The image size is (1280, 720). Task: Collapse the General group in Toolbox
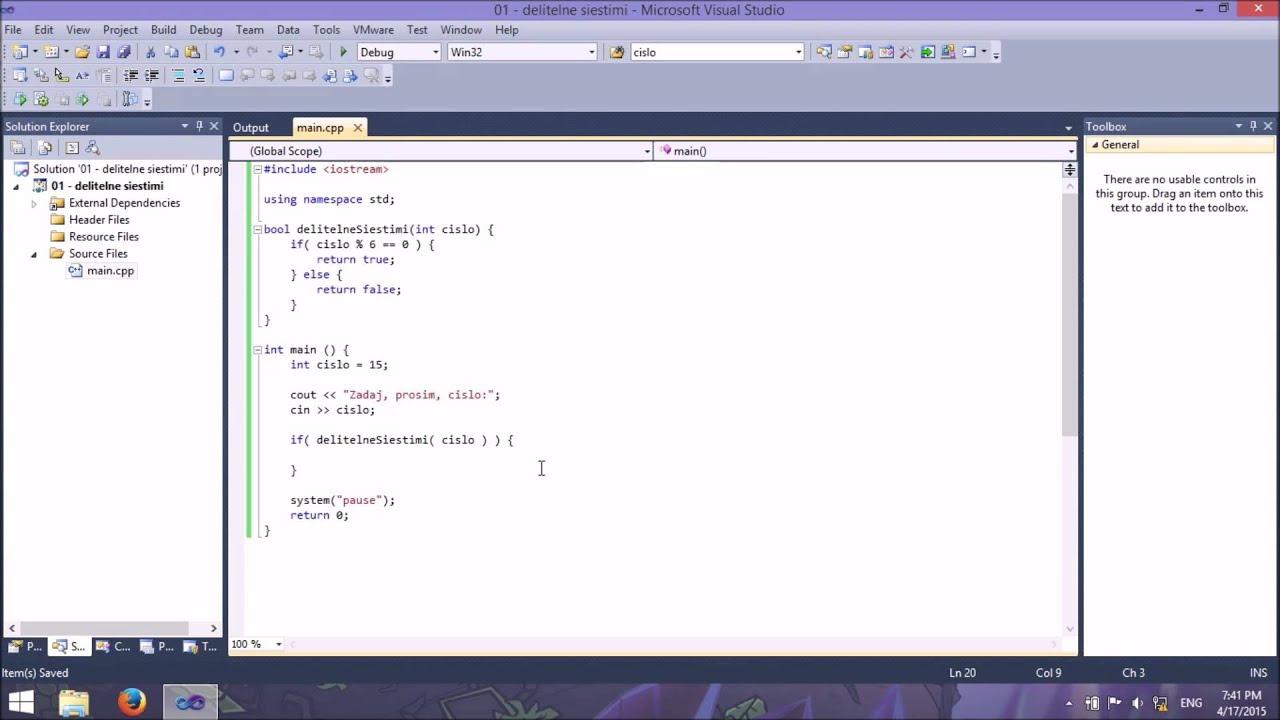1095,145
